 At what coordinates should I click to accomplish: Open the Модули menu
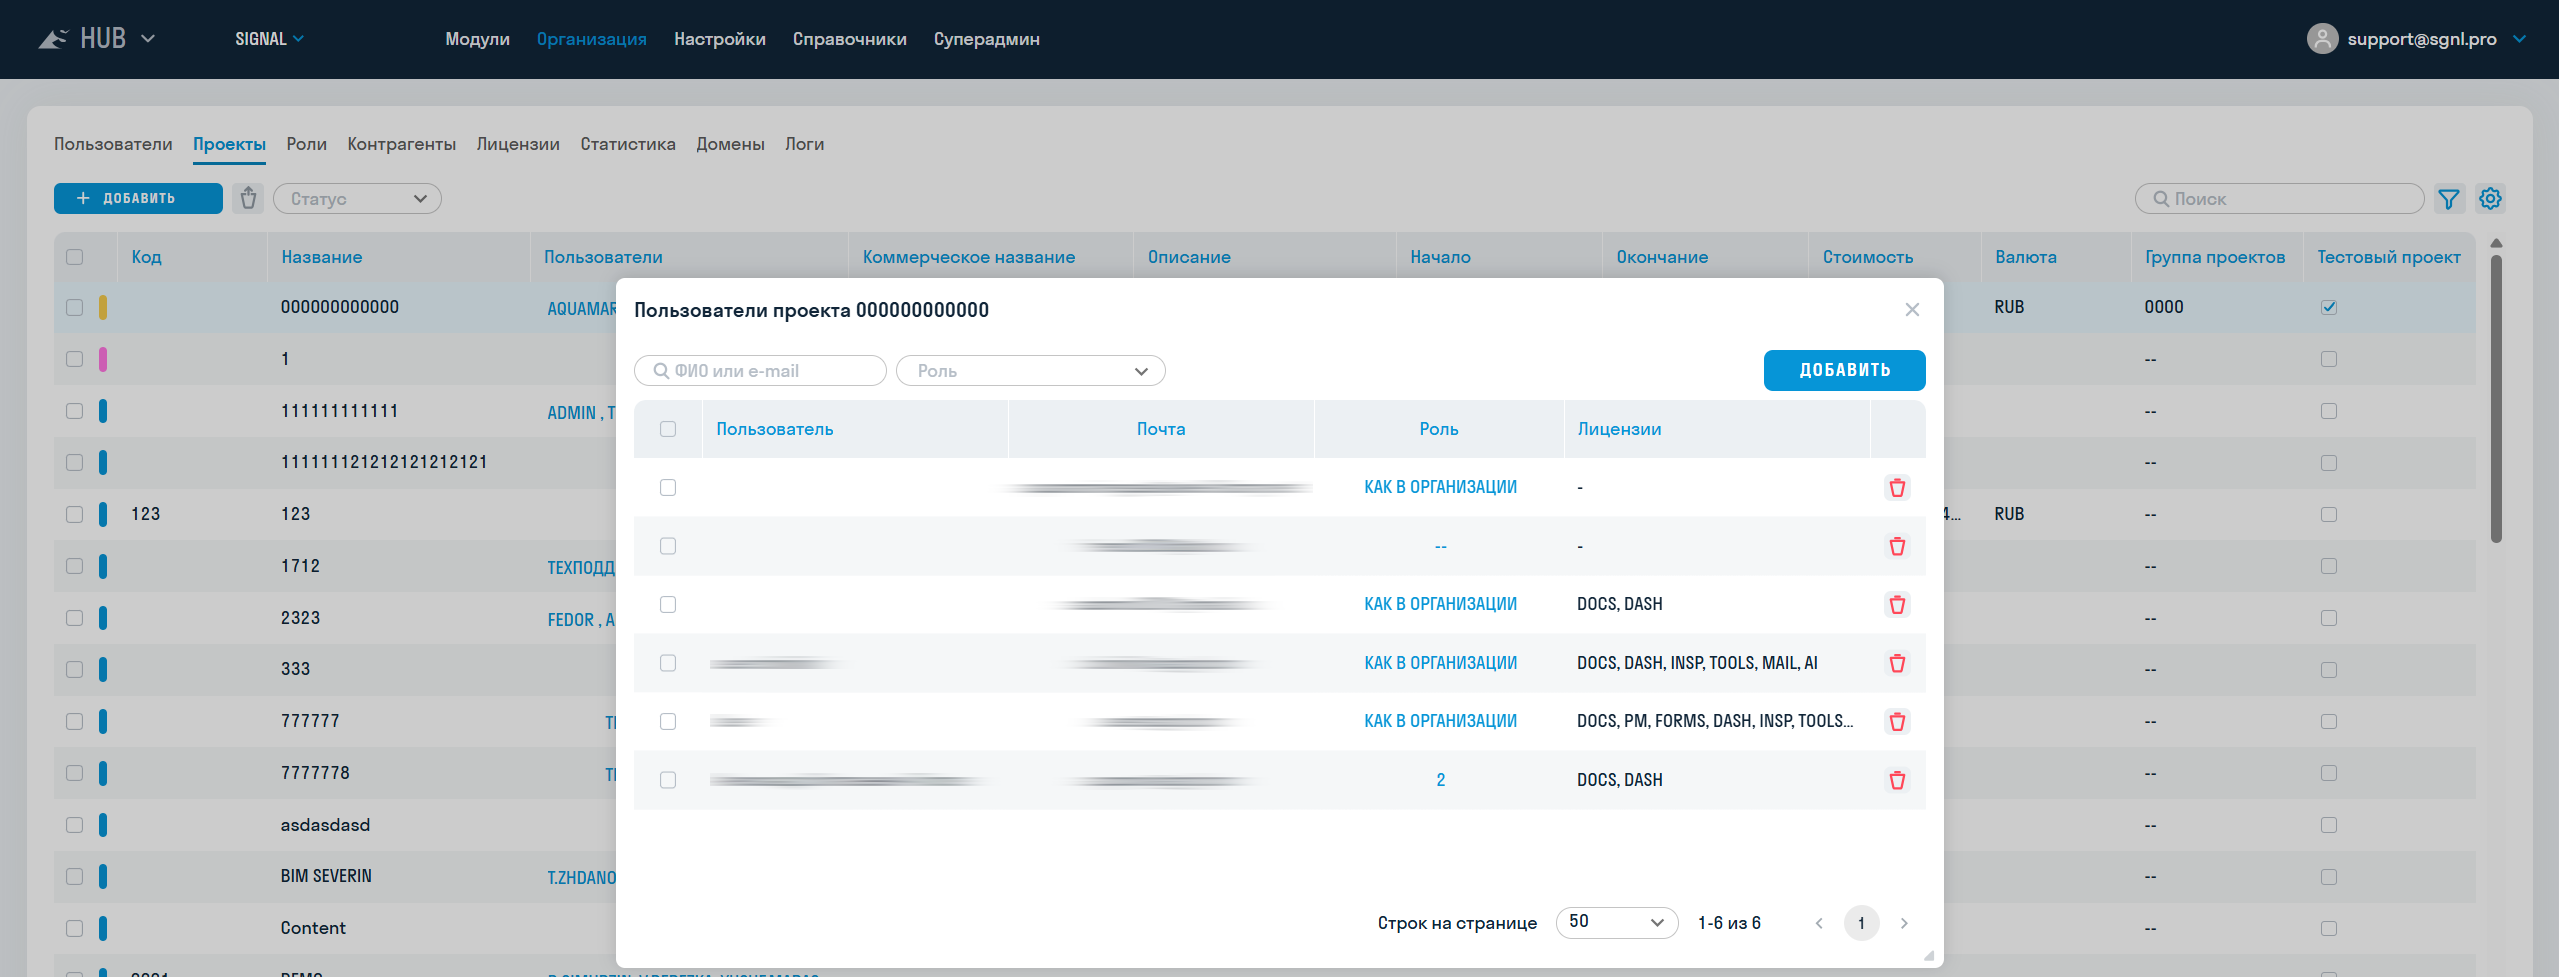477,39
